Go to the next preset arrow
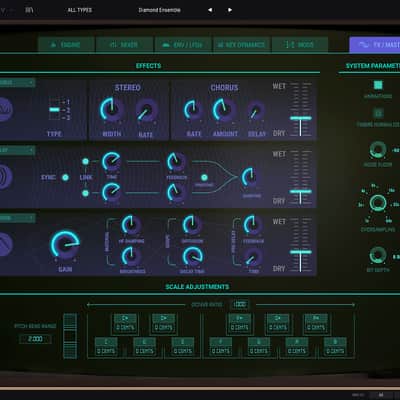Image resolution: width=400 pixels, height=400 pixels. tap(230, 10)
